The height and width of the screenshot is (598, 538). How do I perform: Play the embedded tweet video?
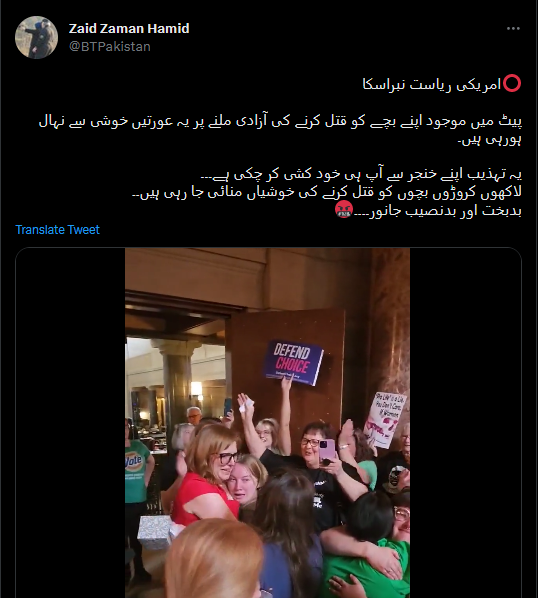coord(267,423)
